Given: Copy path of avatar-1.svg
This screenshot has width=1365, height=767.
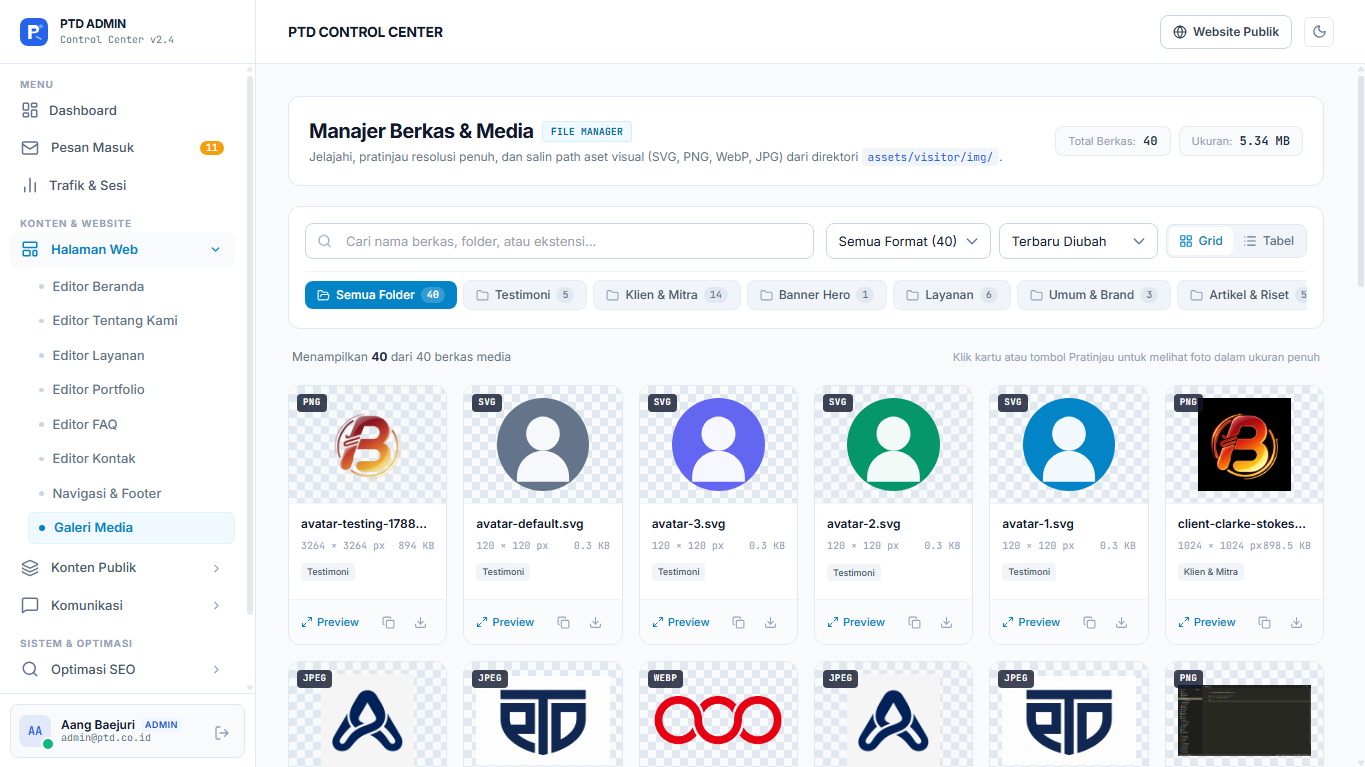Looking at the screenshot, I should 1089,622.
